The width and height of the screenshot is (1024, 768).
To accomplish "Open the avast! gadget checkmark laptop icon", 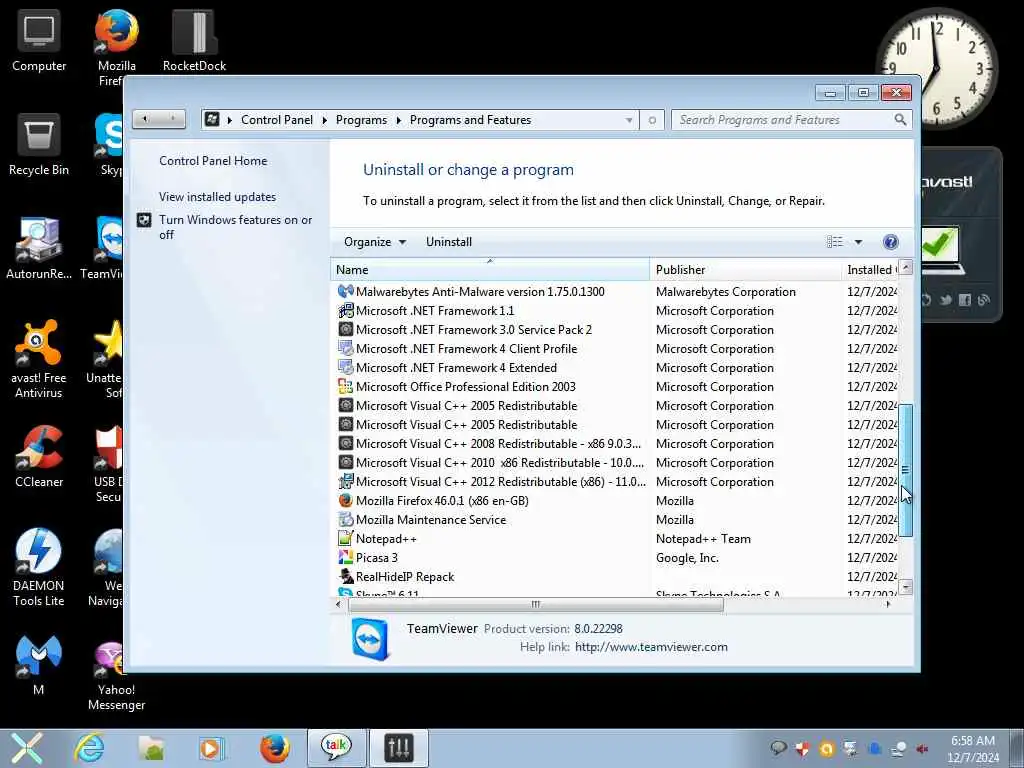I will 940,249.
